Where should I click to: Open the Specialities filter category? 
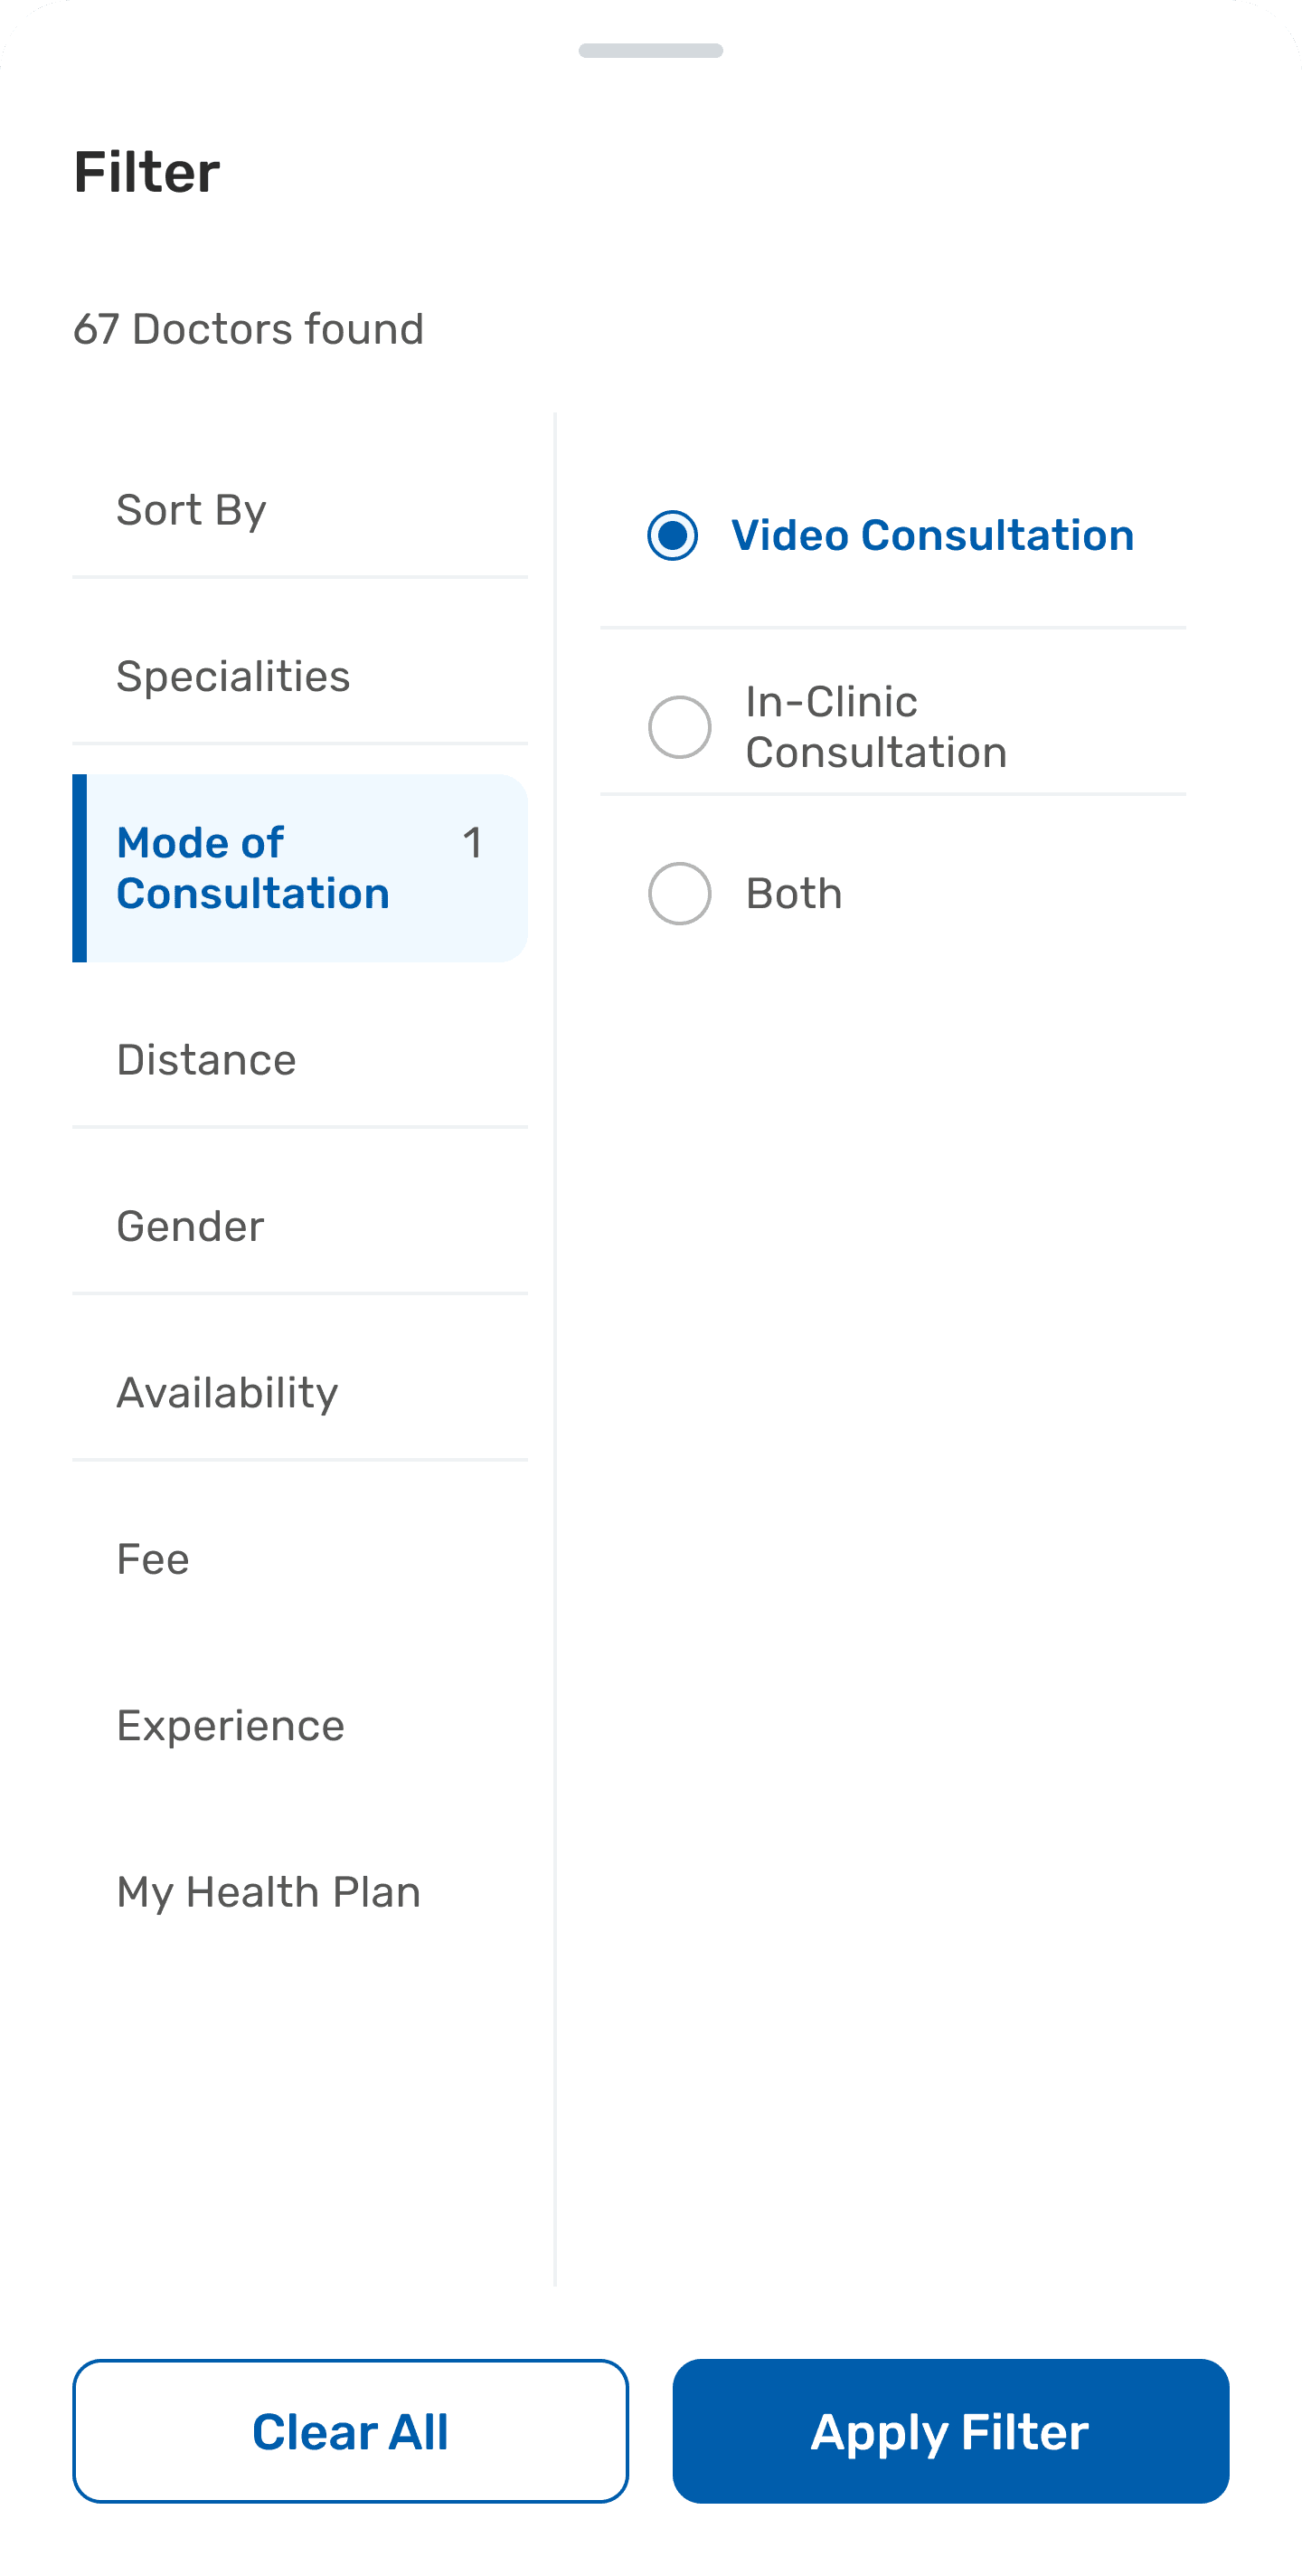coord(233,677)
